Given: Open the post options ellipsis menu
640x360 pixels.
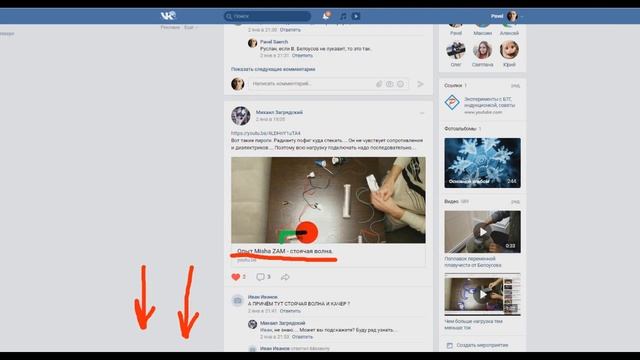Looking at the screenshot, I should point(422,113).
